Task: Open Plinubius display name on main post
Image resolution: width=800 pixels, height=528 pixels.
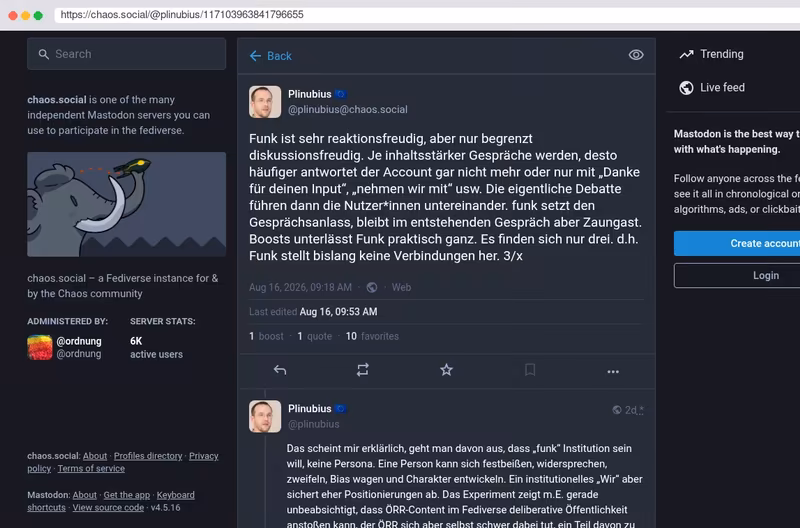Action: 310,94
